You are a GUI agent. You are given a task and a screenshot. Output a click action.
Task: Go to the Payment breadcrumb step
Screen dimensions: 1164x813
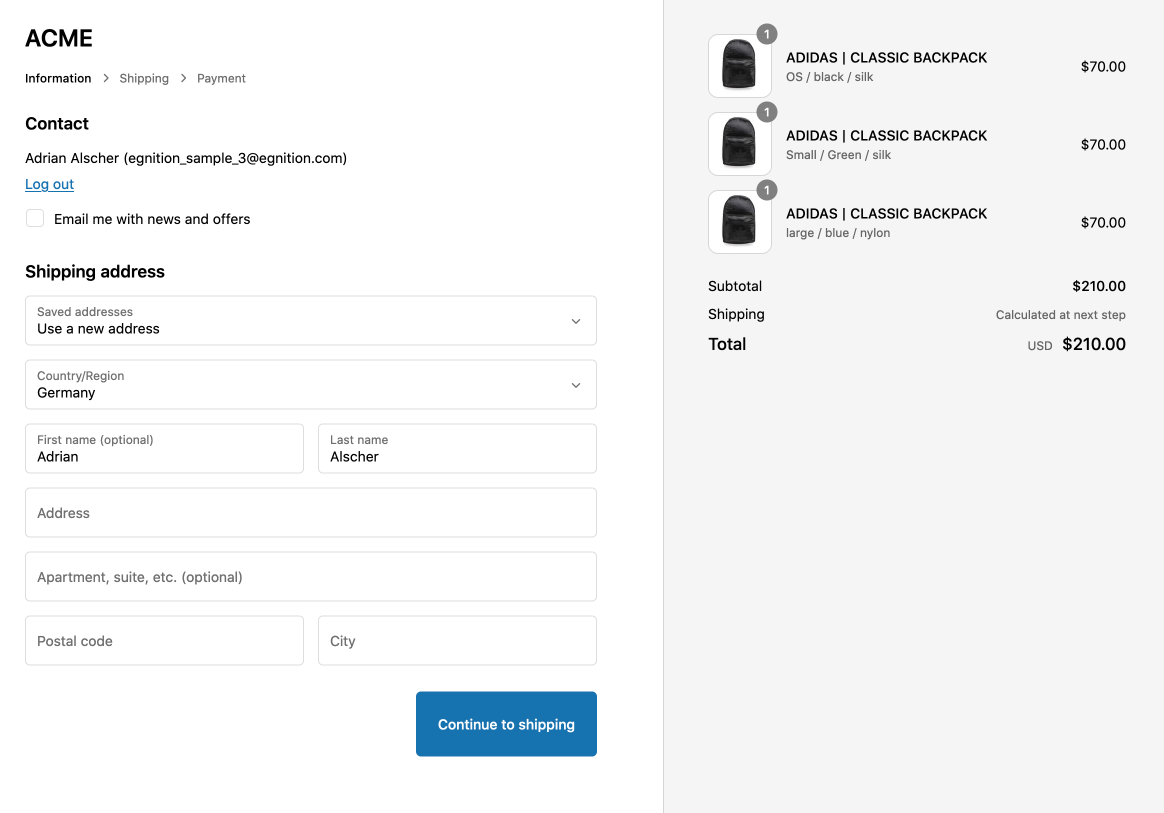point(221,78)
